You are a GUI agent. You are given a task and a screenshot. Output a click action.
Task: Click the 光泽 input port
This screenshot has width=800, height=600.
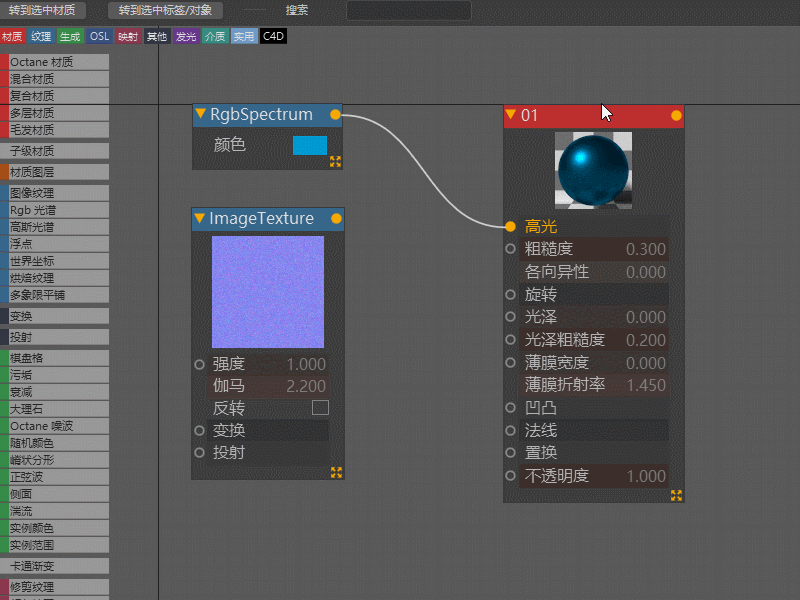510,317
